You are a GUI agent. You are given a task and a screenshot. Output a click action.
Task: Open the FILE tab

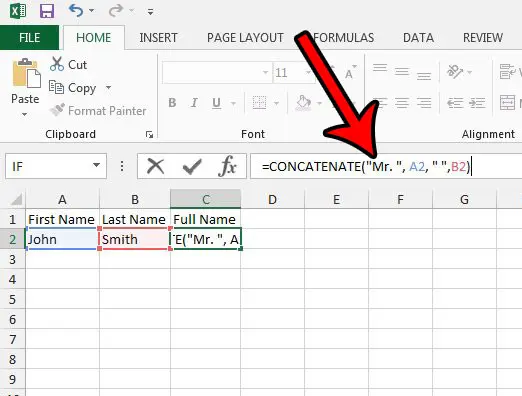click(29, 38)
